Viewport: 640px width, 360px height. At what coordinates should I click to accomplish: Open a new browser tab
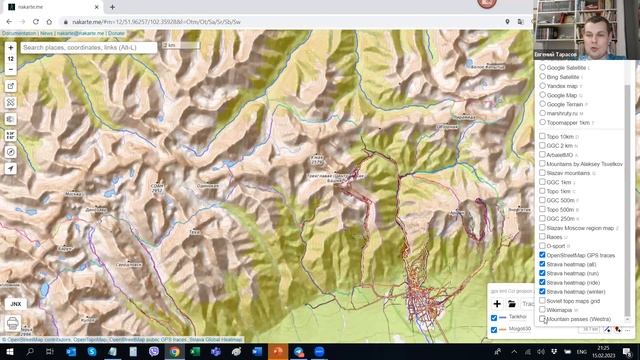pyautogui.click(x=112, y=7)
